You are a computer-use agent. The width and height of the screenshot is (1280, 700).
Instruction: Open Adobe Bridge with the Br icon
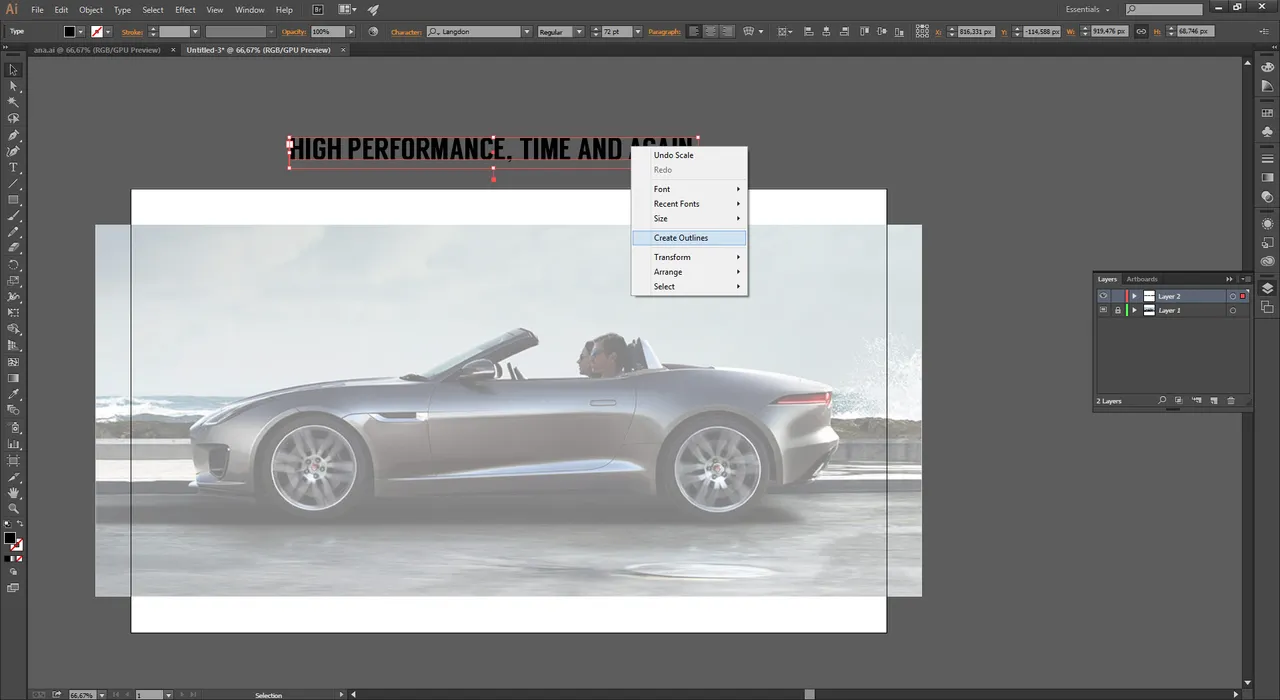[x=318, y=10]
